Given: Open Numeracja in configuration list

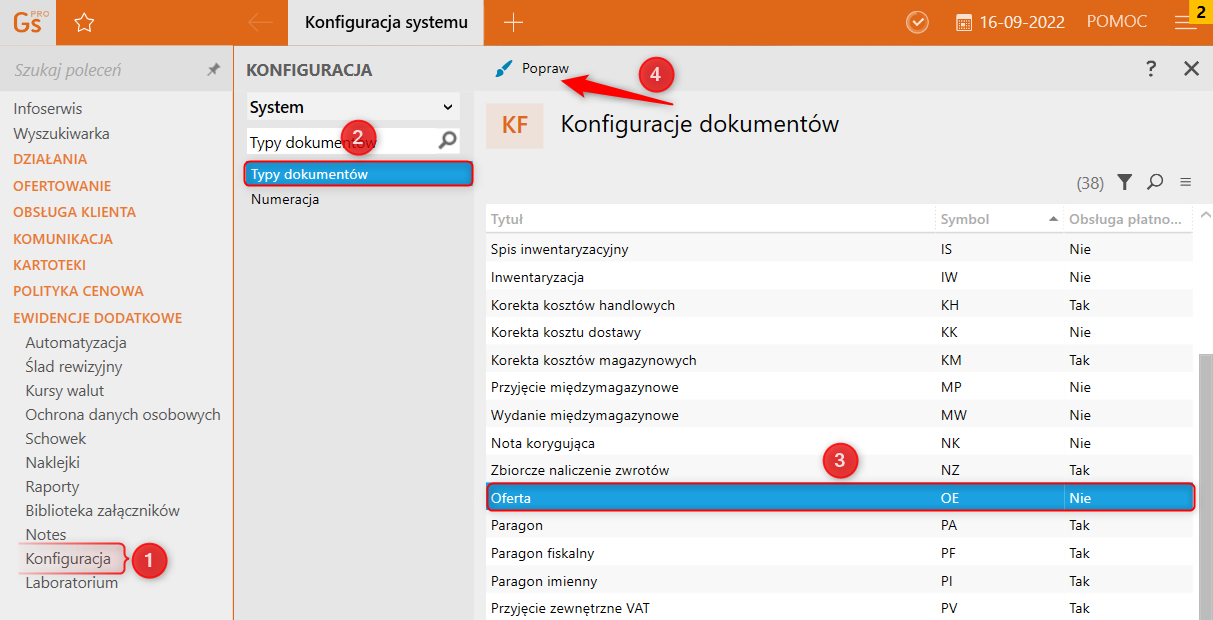Looking at the screenshot, I should 285,199.
